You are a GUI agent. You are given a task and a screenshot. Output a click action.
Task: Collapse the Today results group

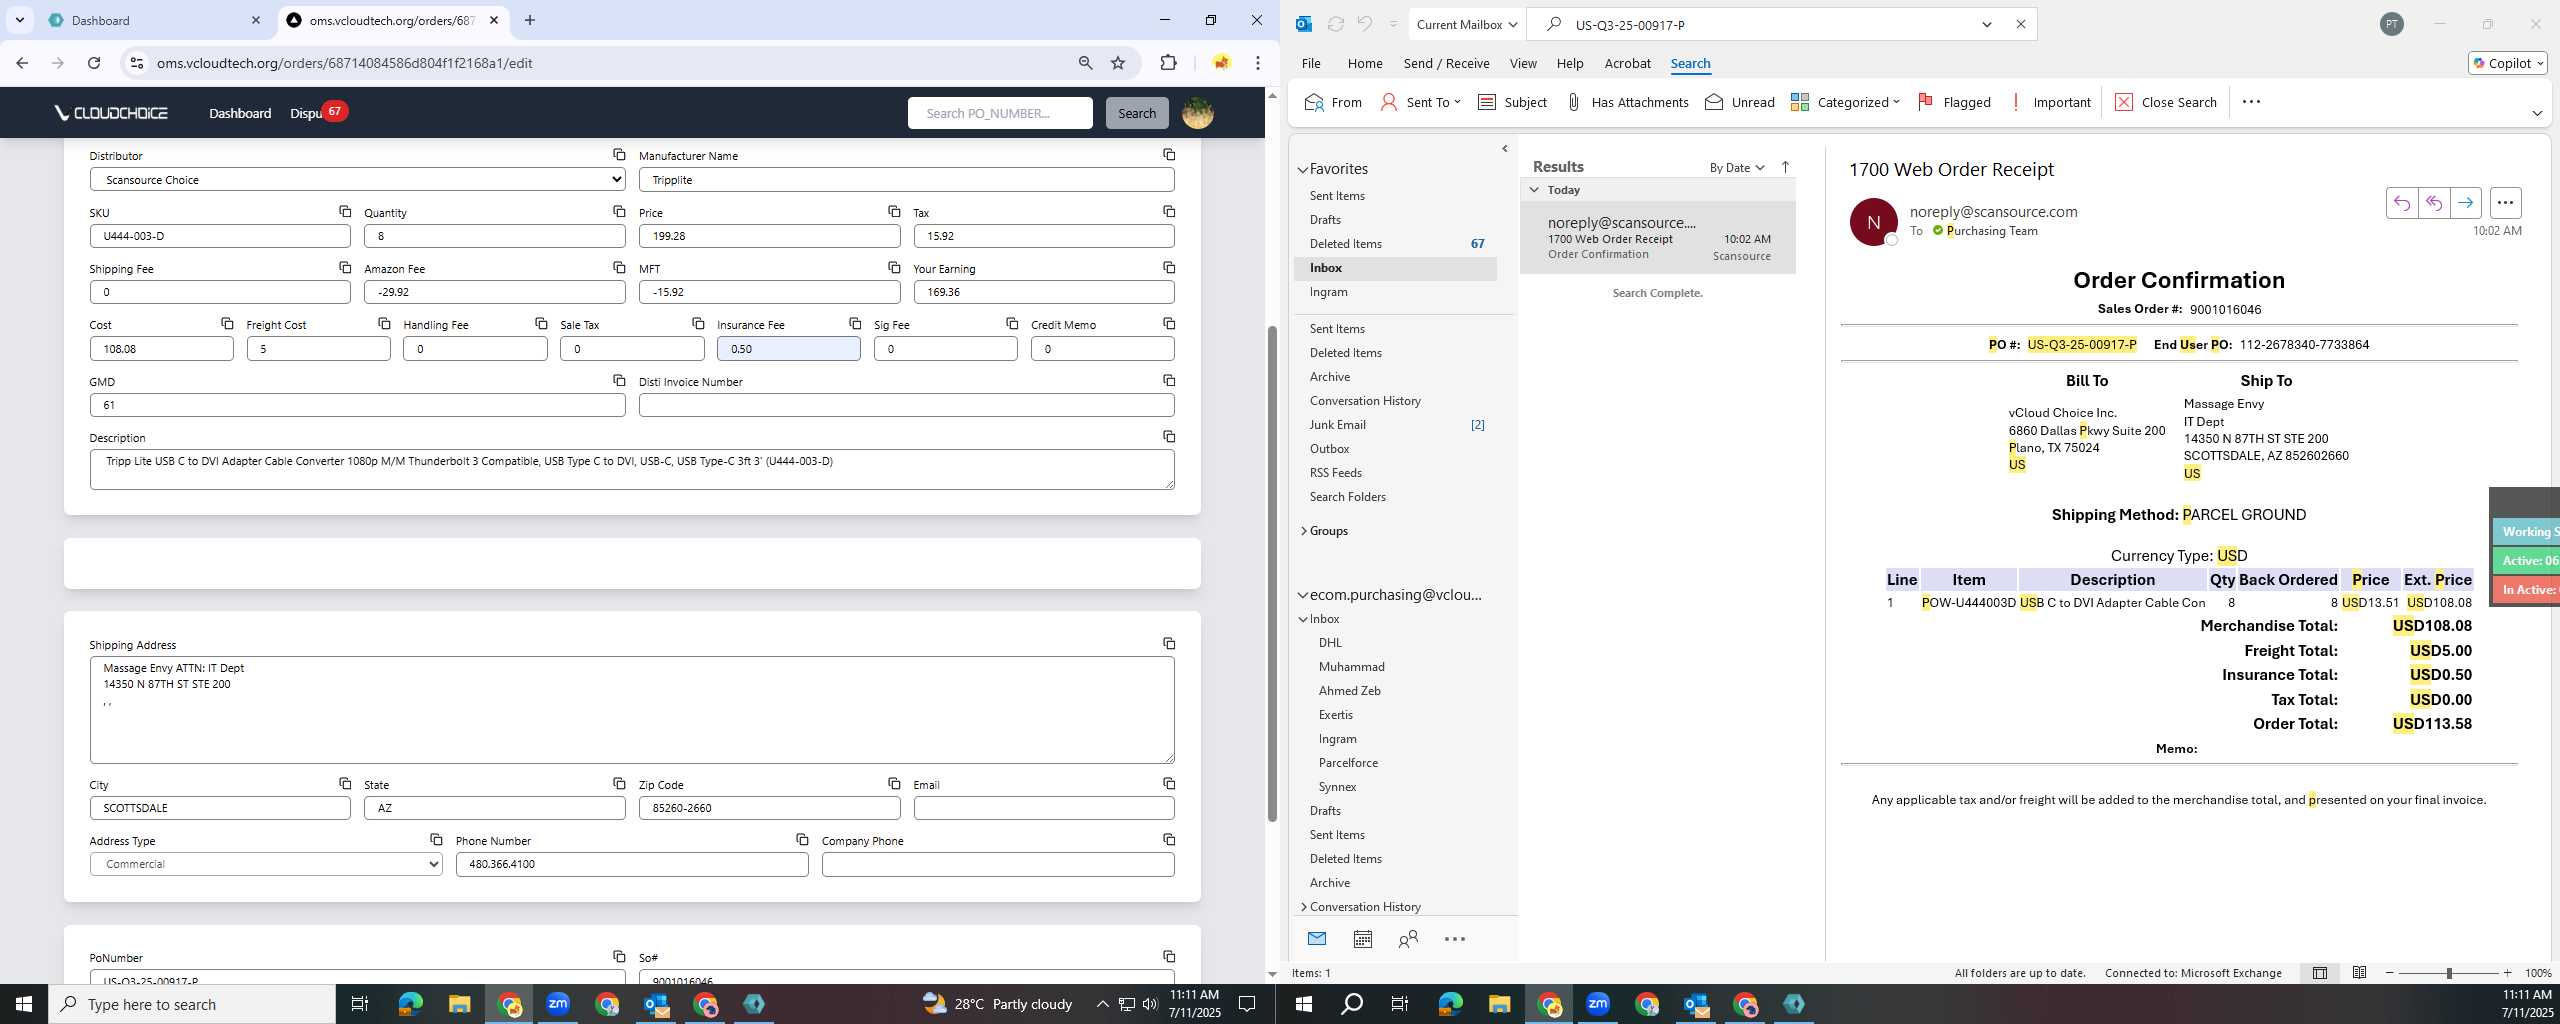click(1534, 190)
